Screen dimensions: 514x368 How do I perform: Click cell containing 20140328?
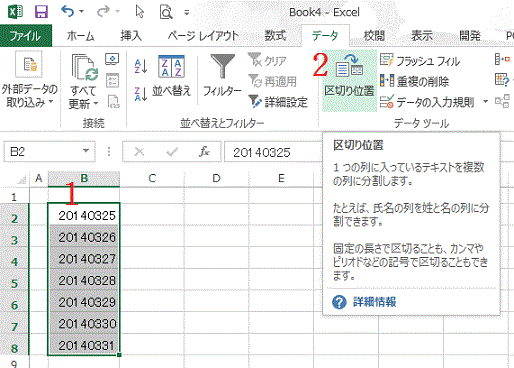84,280
